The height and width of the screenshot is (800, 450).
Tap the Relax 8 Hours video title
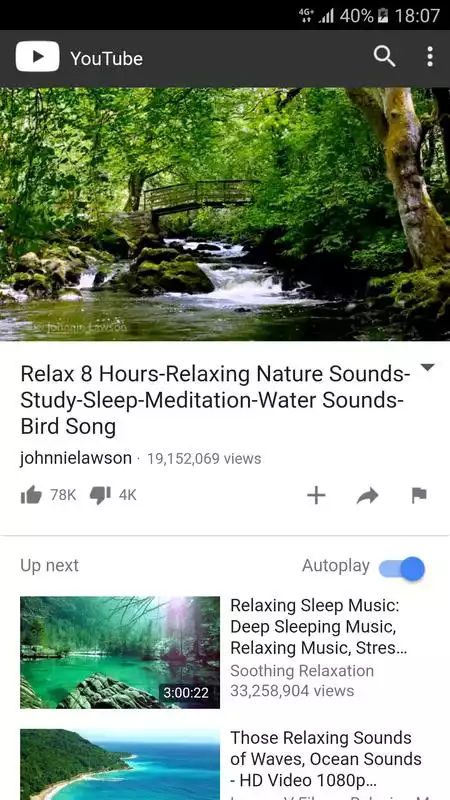[215, 401]
